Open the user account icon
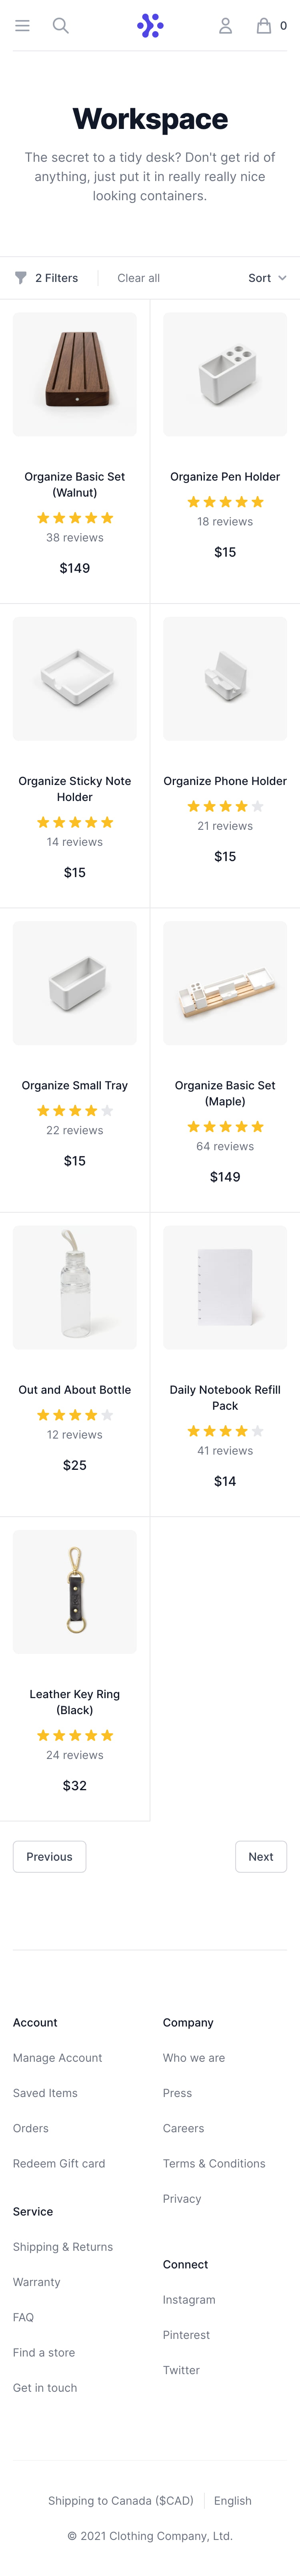The height and width of the screenshot is (2576, 300). click(226, 26)
